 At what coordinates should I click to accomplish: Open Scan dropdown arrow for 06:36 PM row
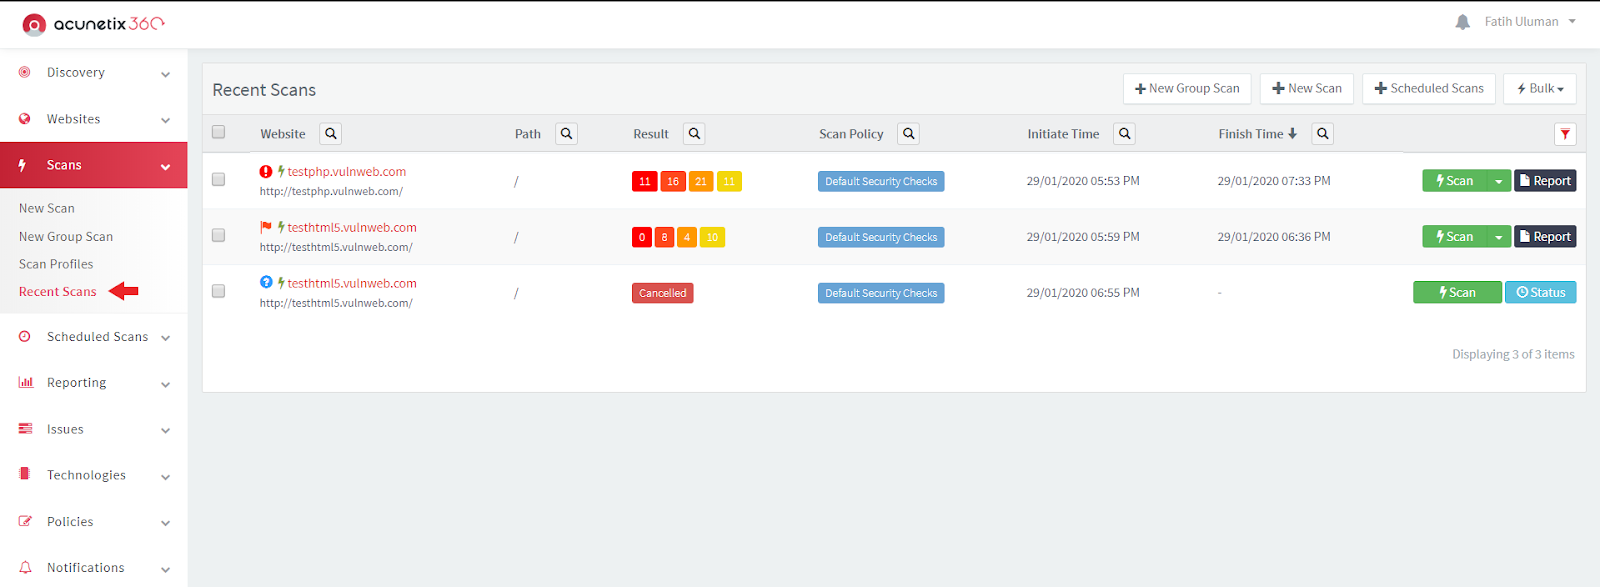tap(1498, 237)
